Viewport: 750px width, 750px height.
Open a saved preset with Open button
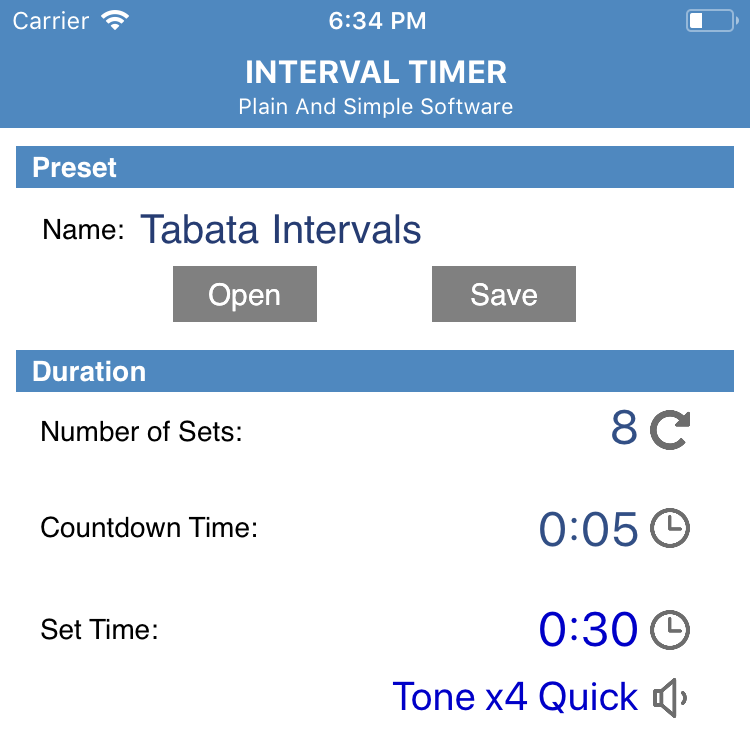coord(244,294)
